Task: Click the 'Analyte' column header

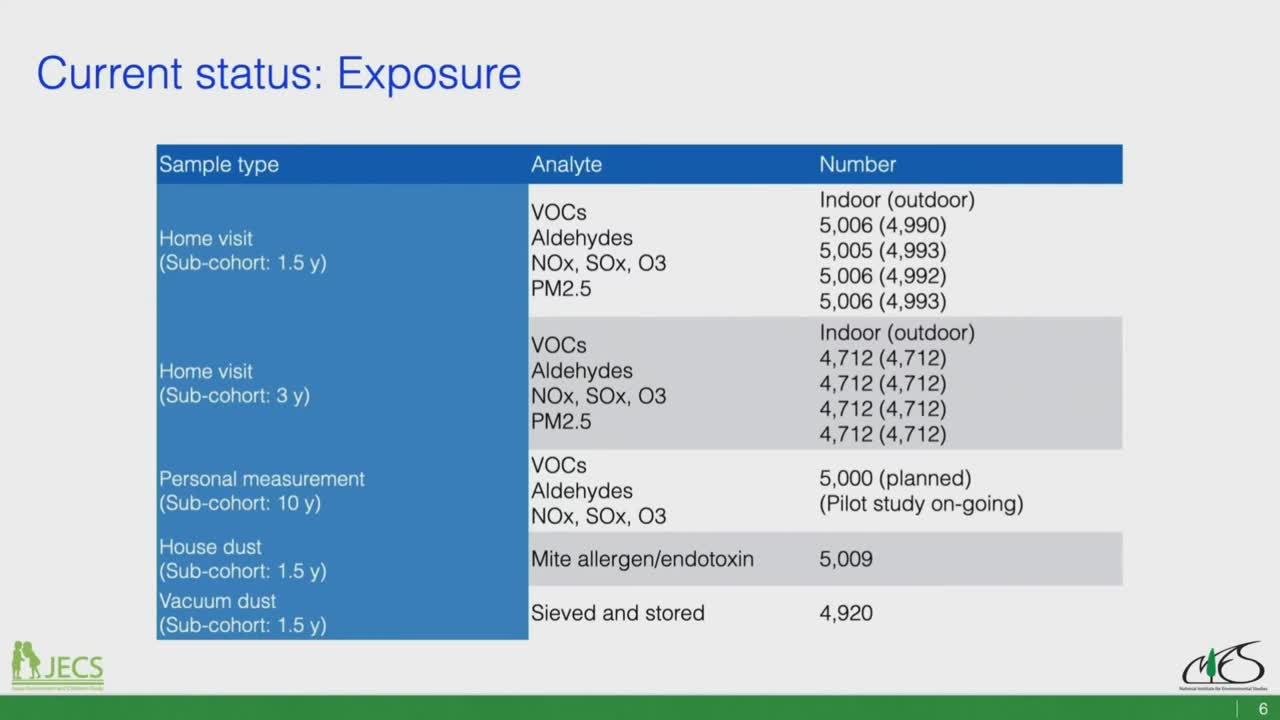Action: click(566, 165)
